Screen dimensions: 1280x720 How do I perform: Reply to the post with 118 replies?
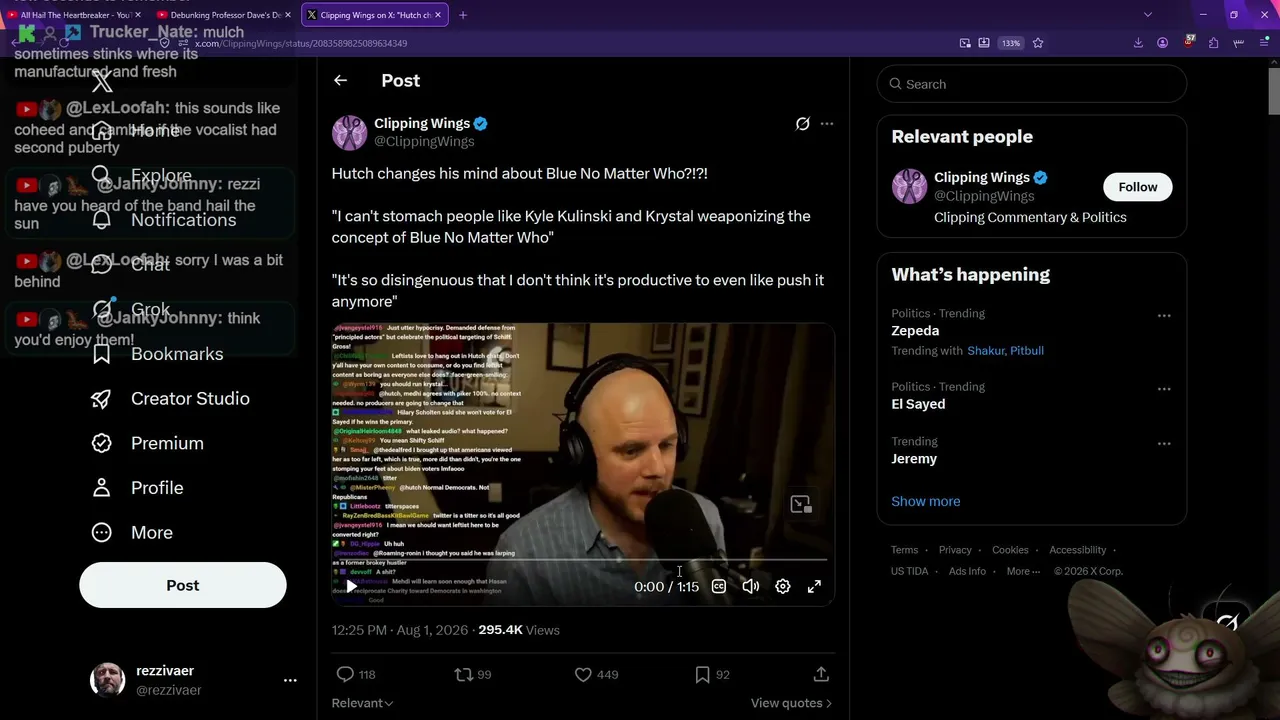click(355, 675)
